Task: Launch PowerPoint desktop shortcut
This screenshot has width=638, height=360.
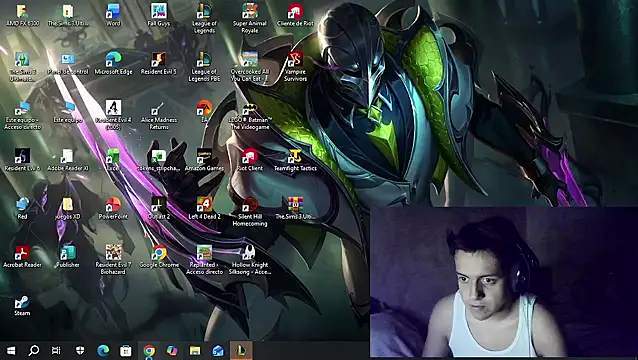Action: pos(113,208)
